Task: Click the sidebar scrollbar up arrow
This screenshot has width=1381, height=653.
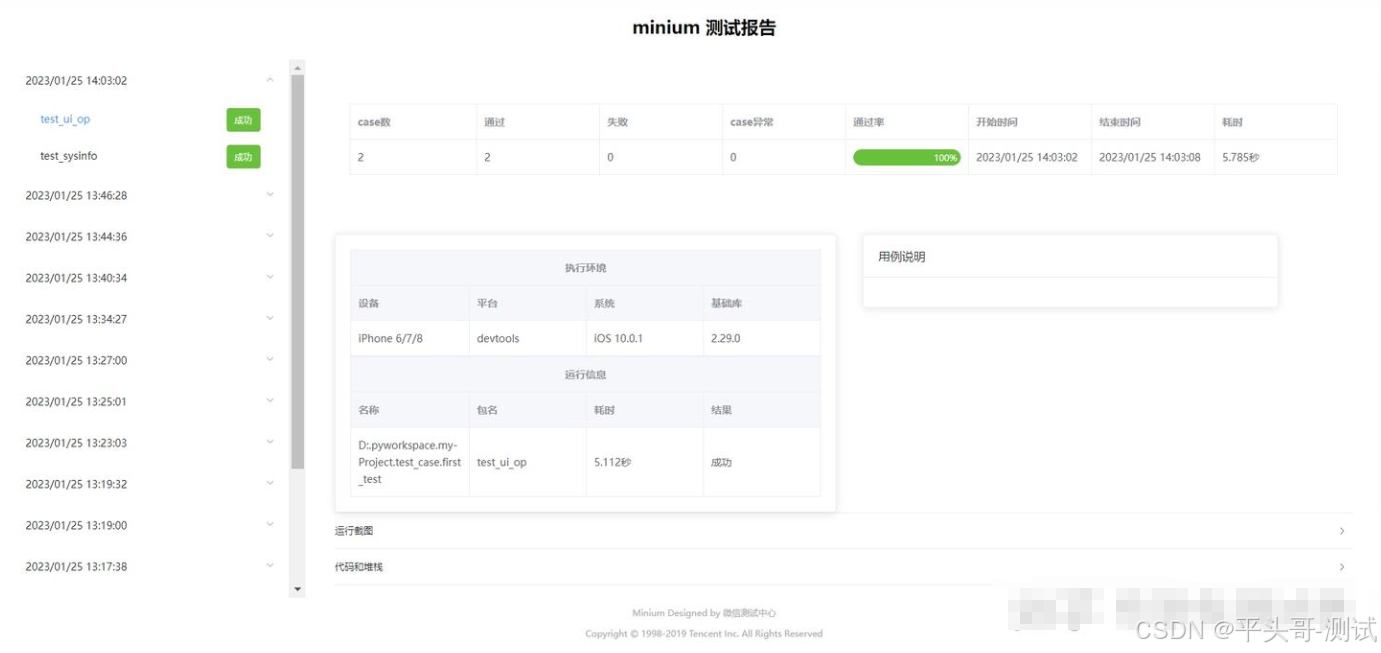Action: (297, 67)
